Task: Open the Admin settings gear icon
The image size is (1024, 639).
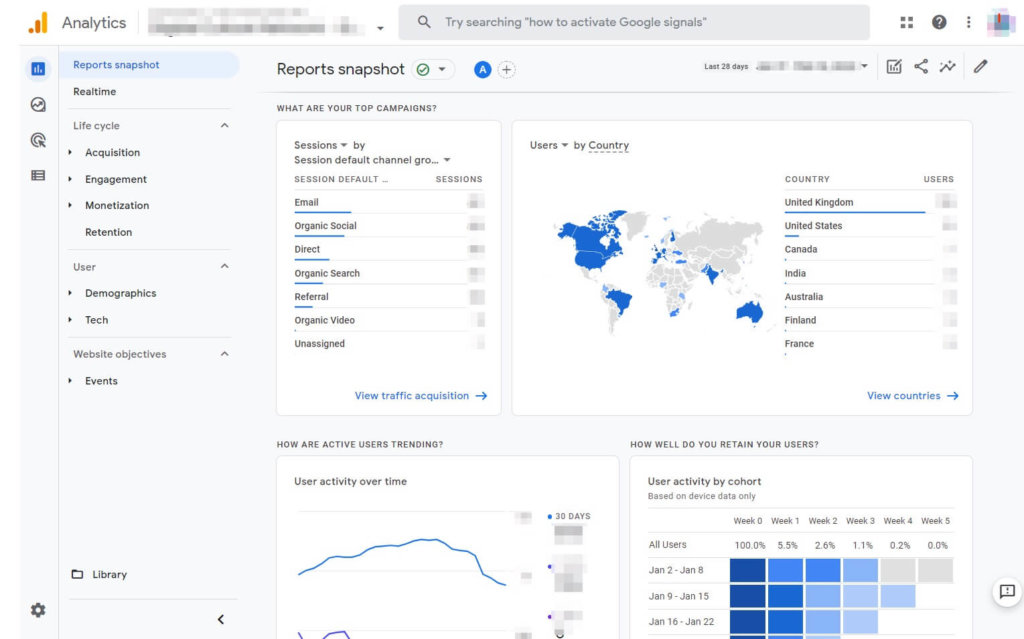Action: pyautogui.click(x=38, y=609)
